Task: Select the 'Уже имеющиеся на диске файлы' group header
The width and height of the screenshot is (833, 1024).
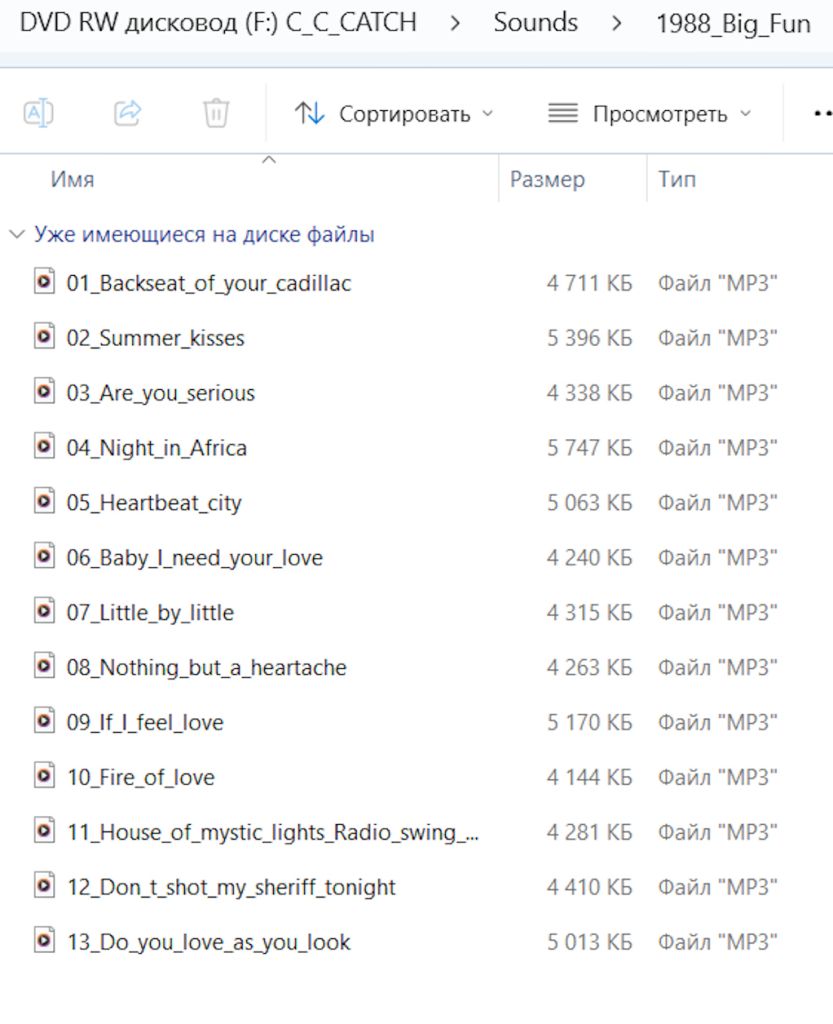Action: [x=204, y=234]
